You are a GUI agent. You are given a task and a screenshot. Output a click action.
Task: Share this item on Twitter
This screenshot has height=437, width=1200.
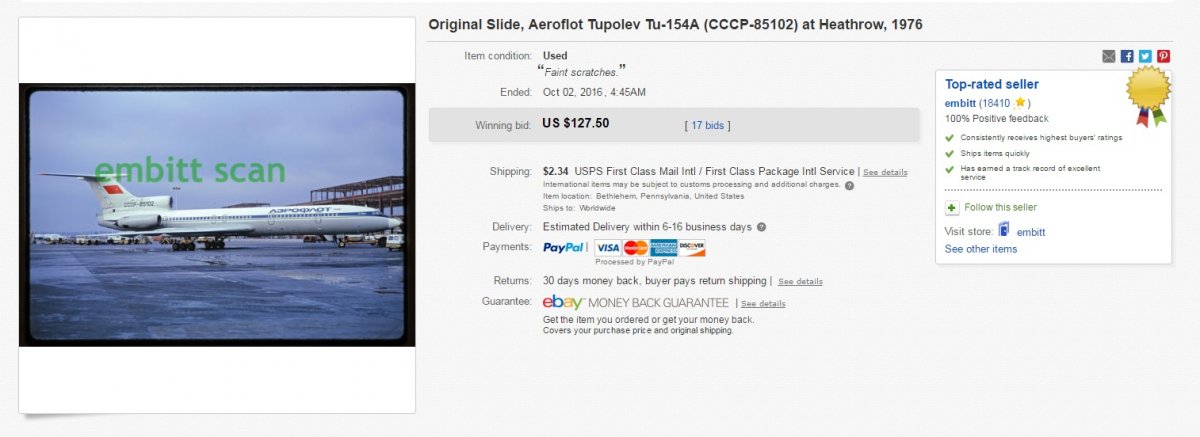[1145, 56]
